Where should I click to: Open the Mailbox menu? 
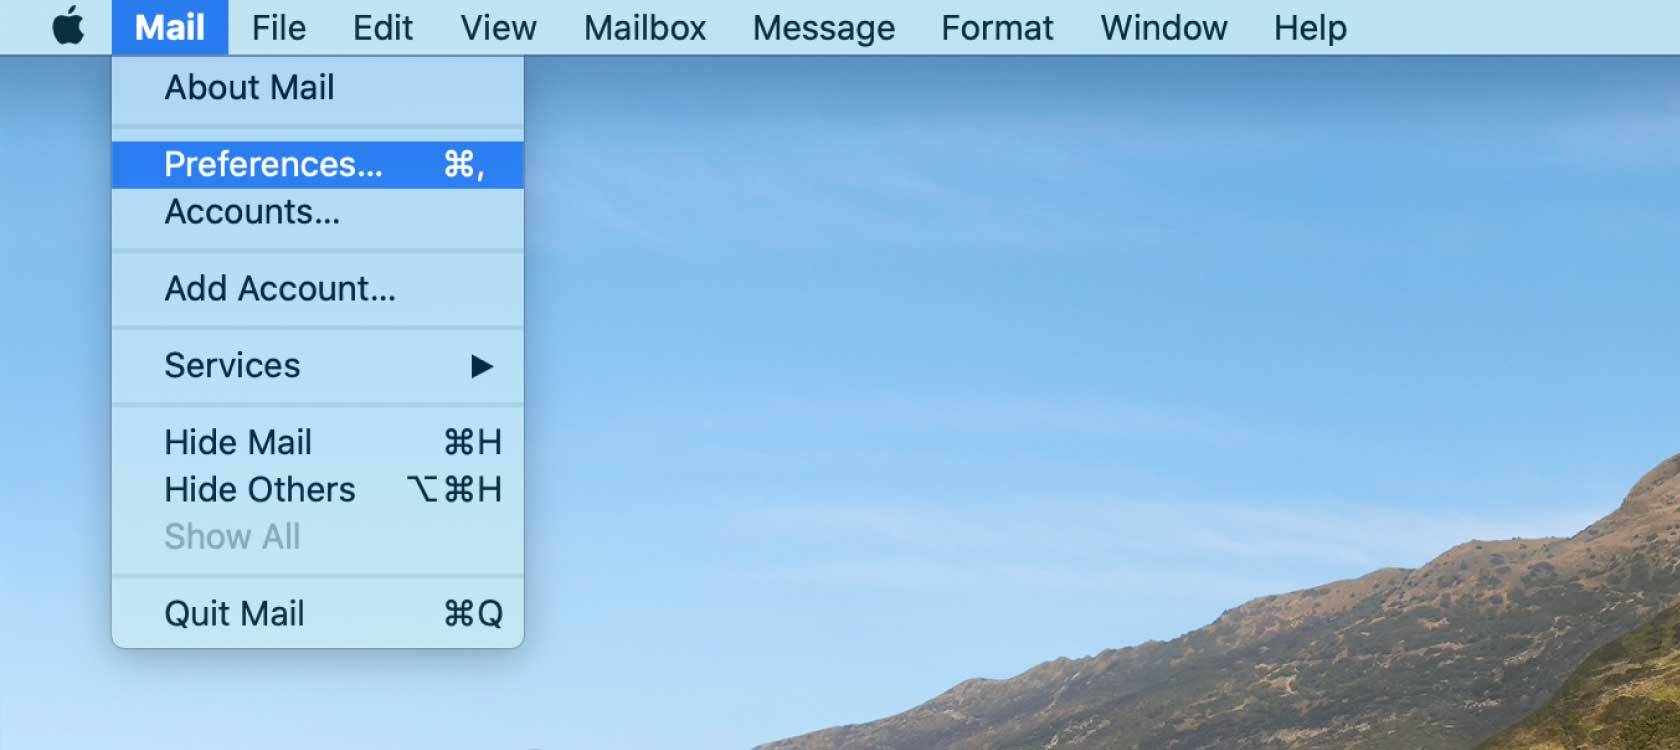point(645,27)
